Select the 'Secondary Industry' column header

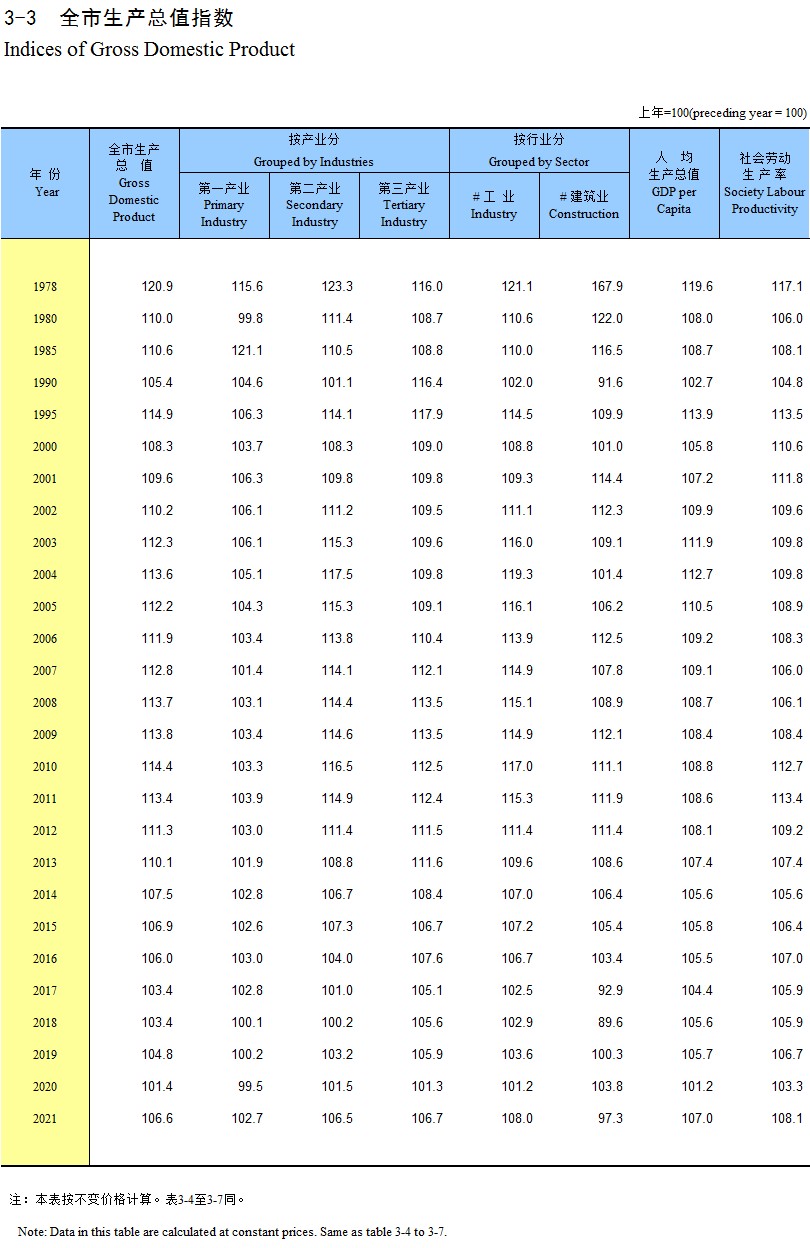pos(314,205)
